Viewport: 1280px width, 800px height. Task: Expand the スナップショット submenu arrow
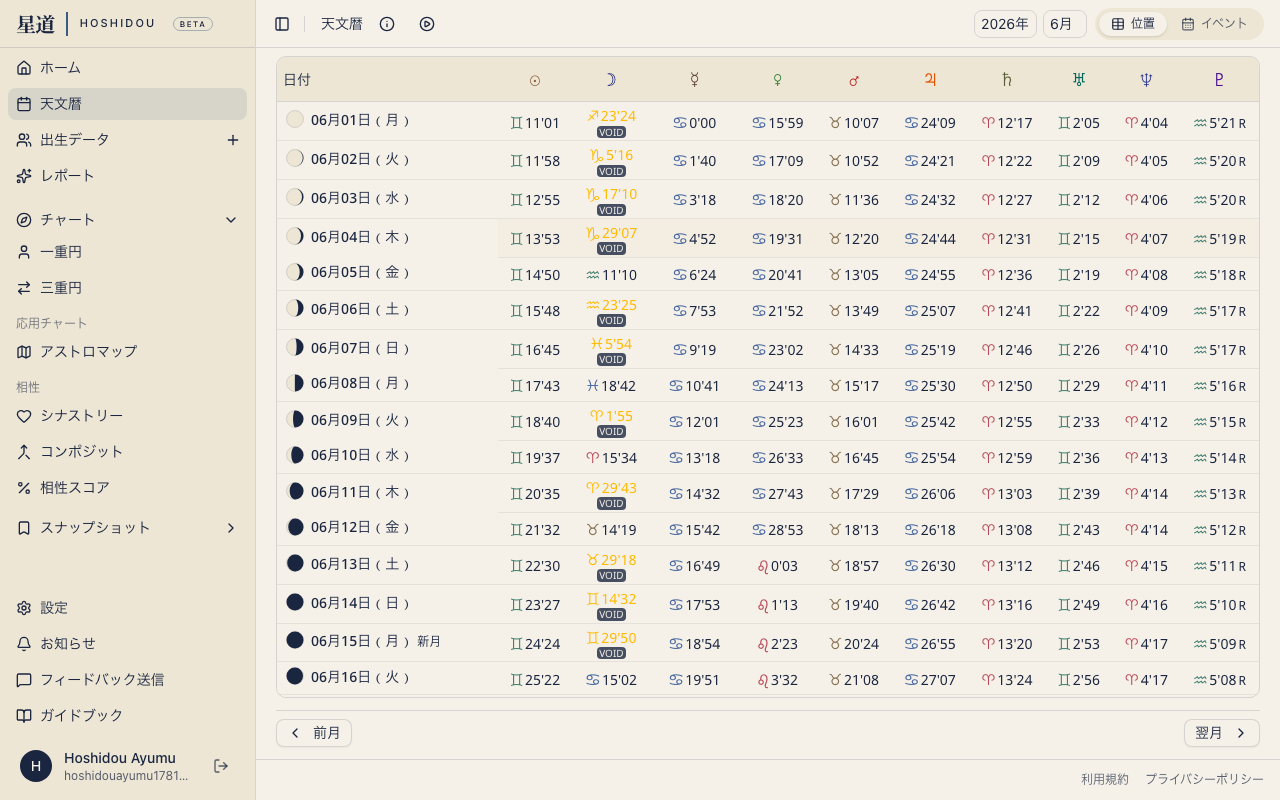click(231, 528)
